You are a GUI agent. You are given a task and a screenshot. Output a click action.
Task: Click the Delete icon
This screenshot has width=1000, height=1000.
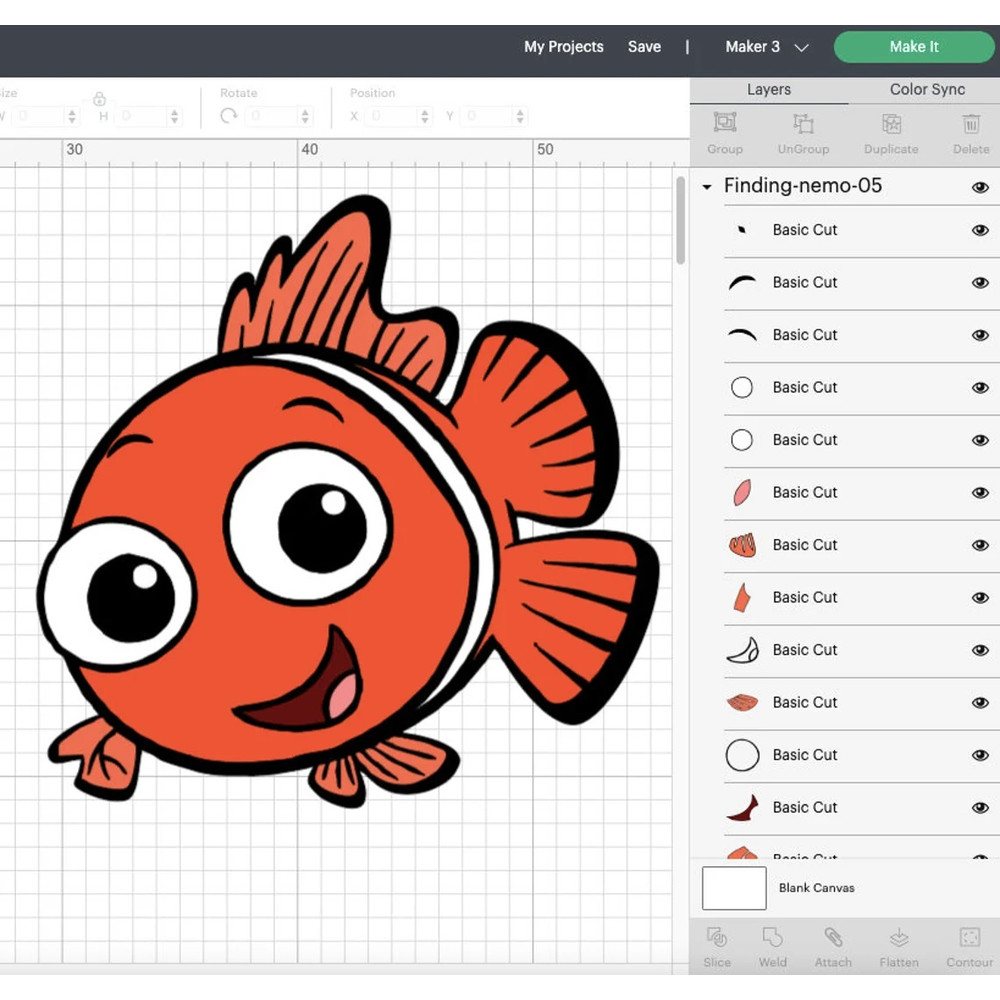[x=969, y=133]
